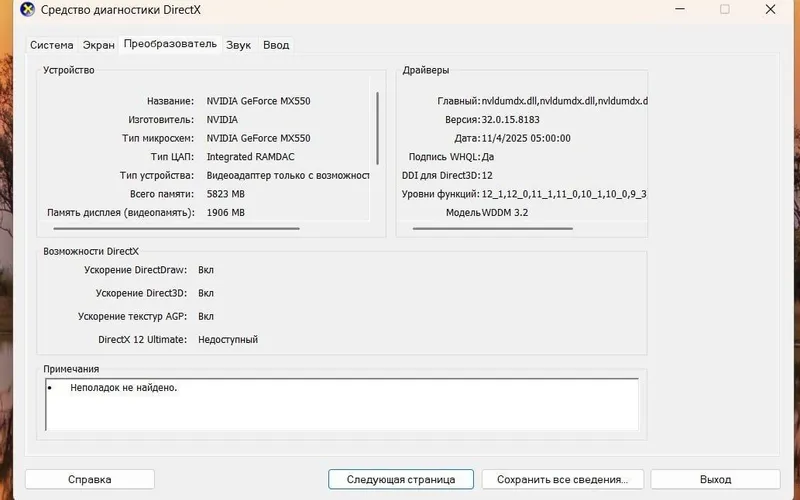Click the note Неполадок не найдено
The image size is (800, 500).
tap(123, 388)
